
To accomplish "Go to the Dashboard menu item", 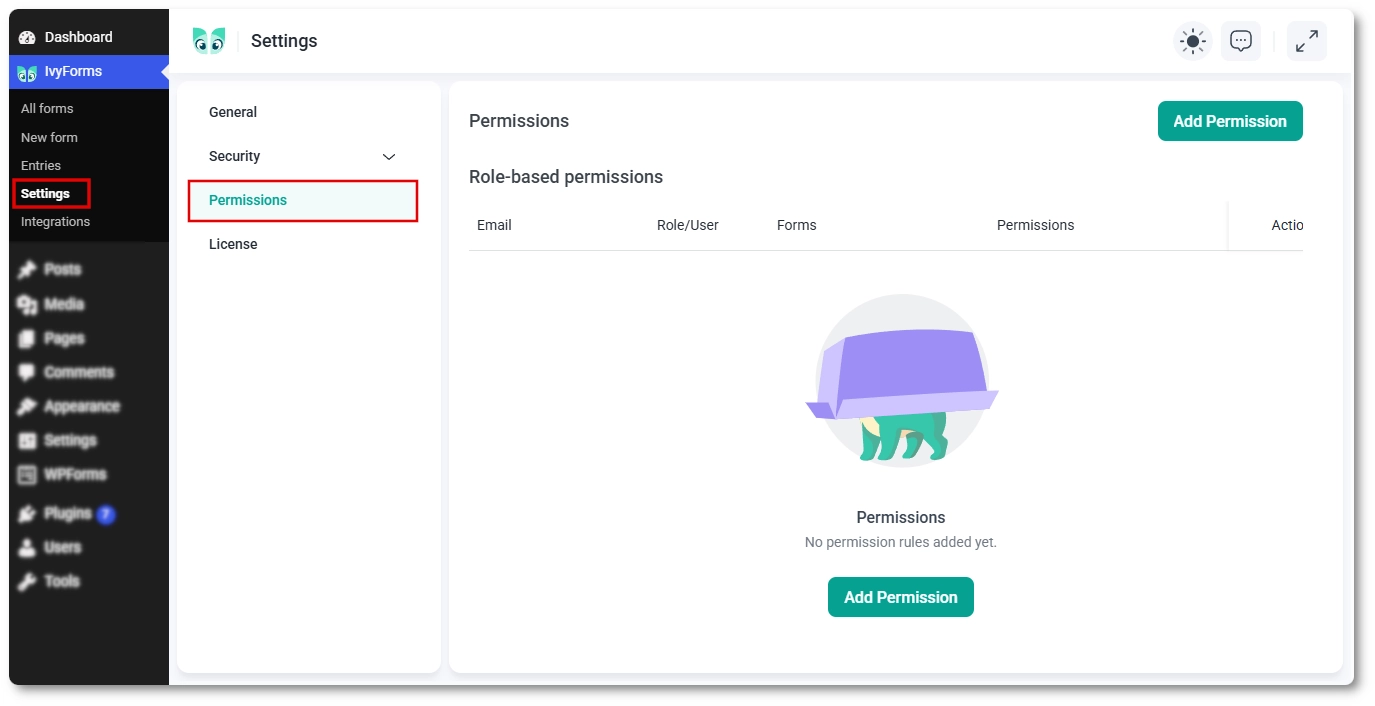I will tap(89, 37).
